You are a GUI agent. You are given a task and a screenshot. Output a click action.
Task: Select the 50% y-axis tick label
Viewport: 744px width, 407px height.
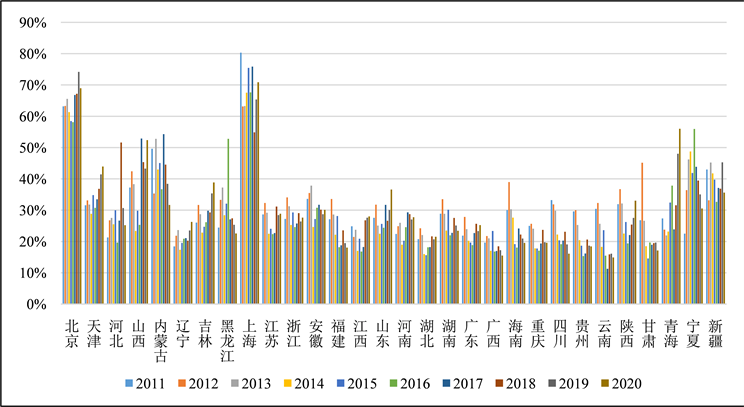point(34,148)
